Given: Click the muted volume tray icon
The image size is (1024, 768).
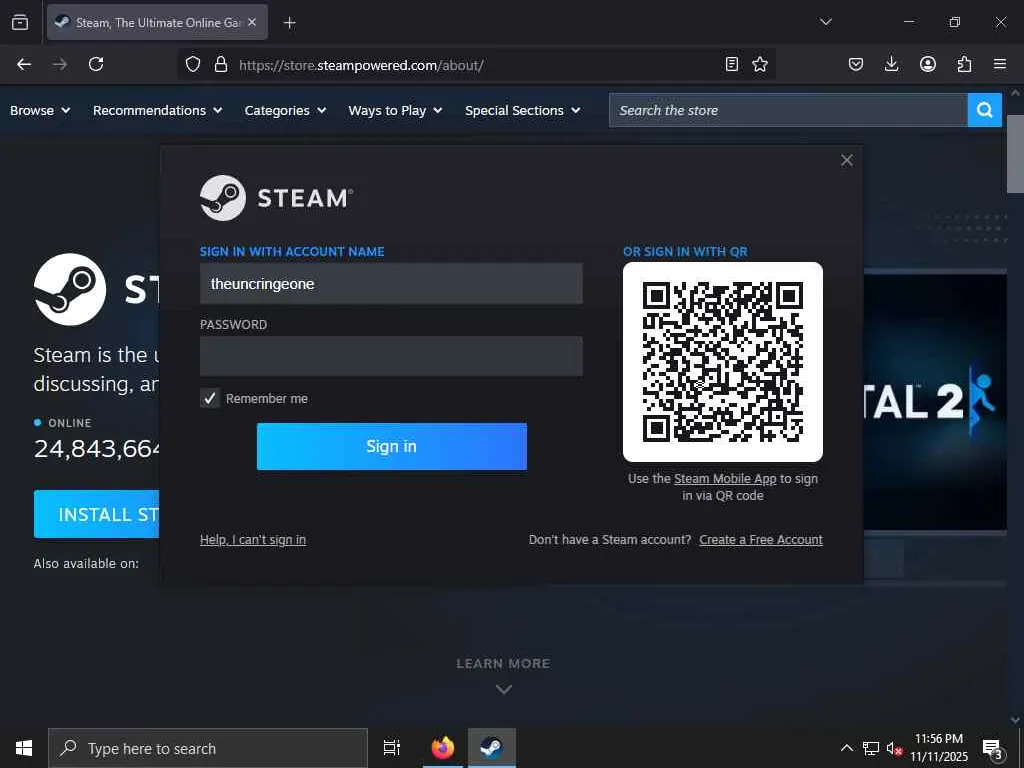Looking at the screenshot, I should point(894,748).
